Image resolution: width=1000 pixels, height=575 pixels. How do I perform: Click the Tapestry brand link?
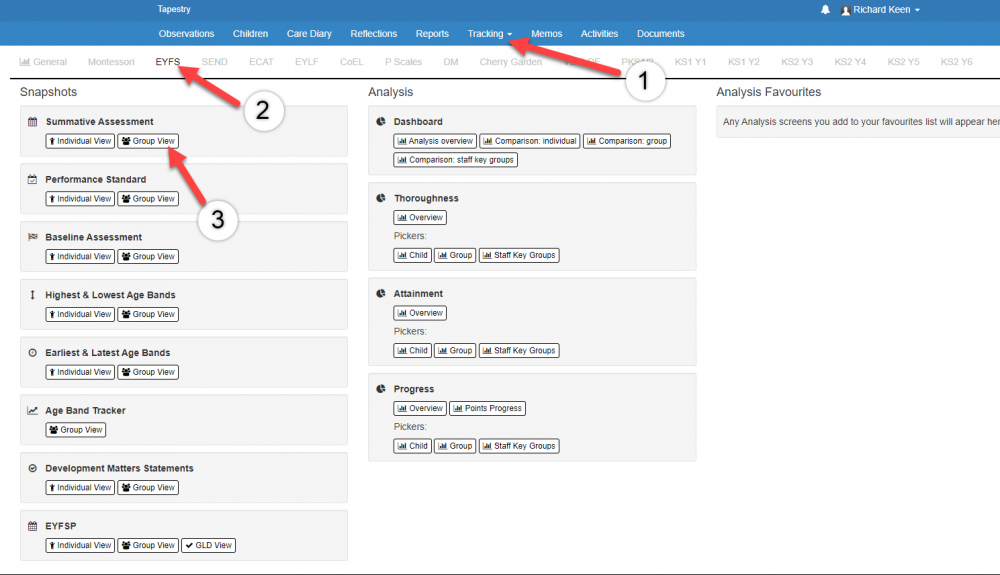(174, 9)
